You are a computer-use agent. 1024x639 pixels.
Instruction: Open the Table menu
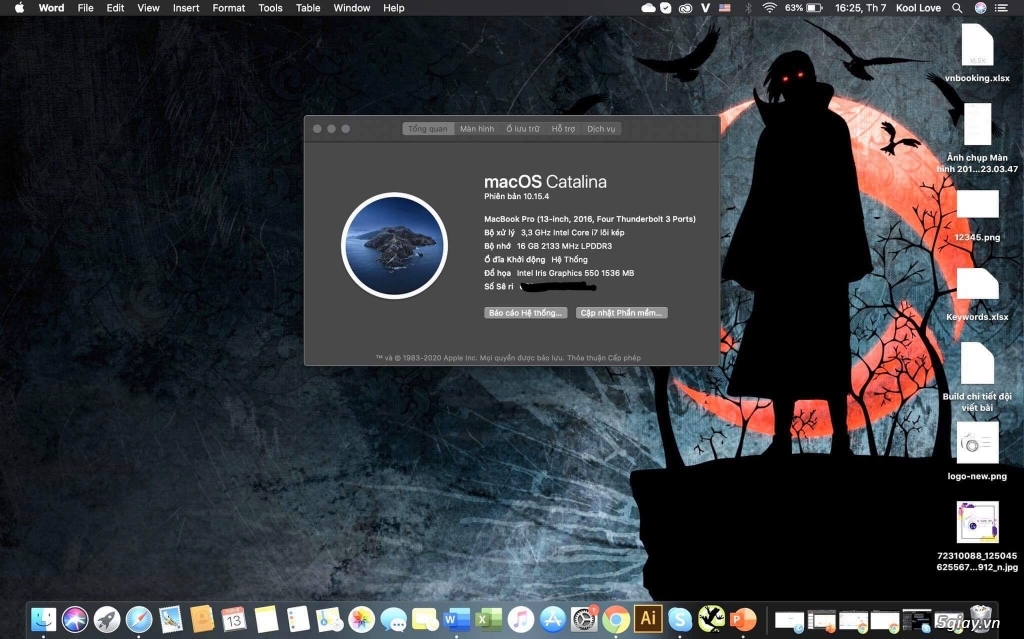[x=308, y=8]
